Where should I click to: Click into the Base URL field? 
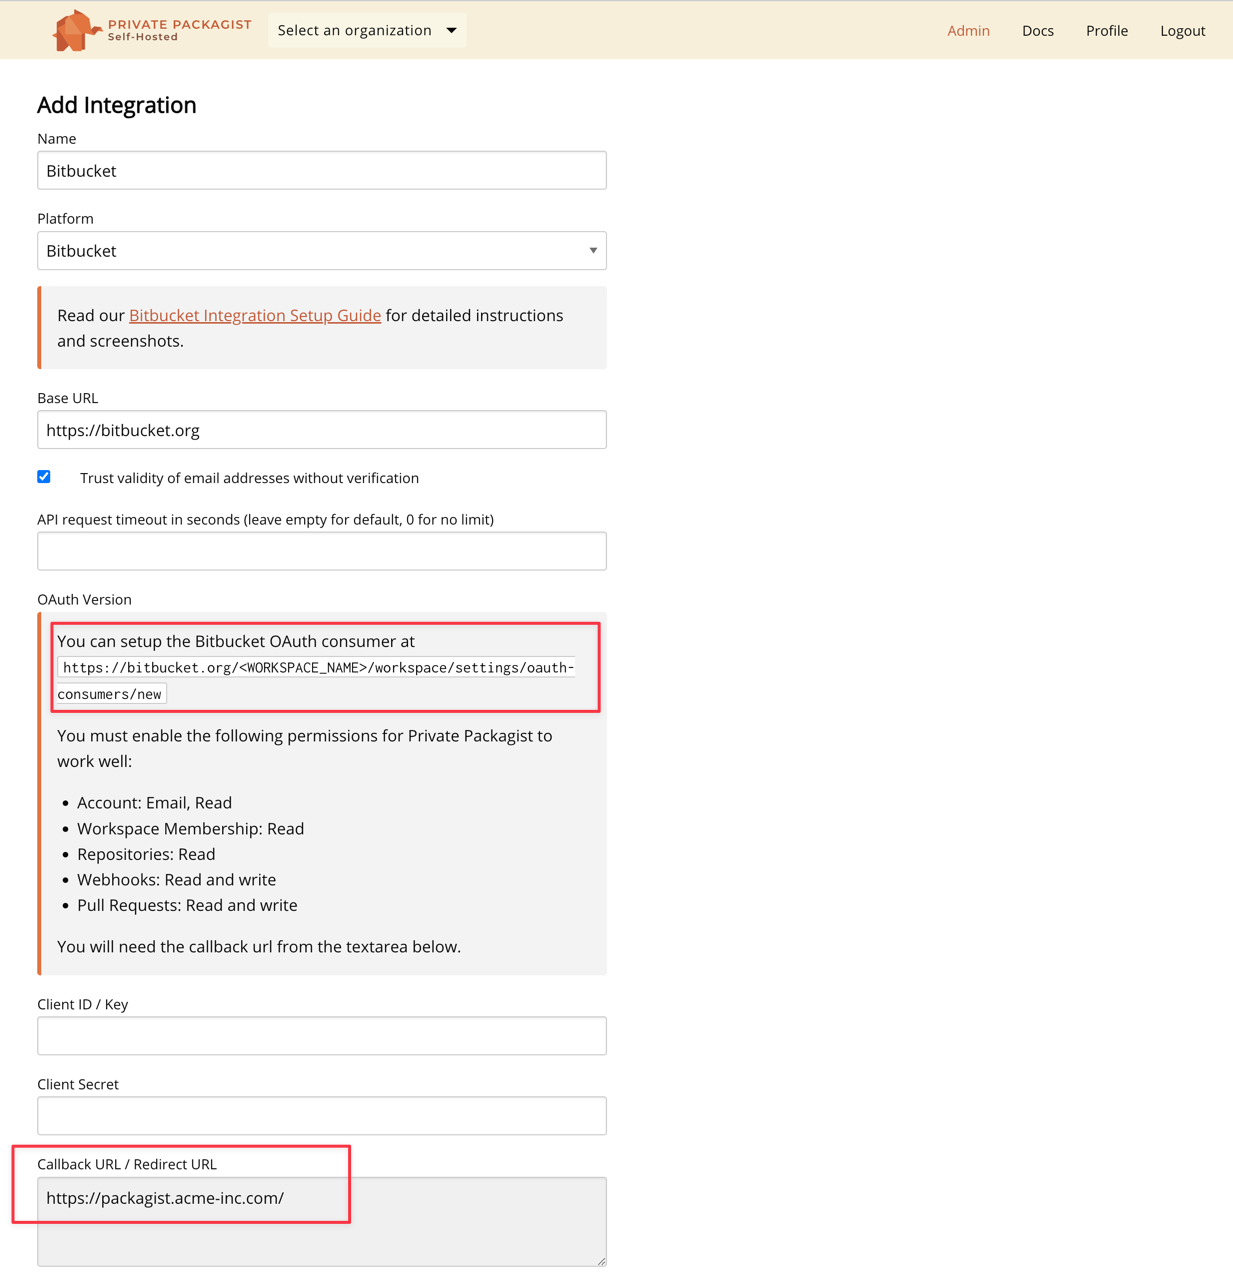tap(321, 430)
